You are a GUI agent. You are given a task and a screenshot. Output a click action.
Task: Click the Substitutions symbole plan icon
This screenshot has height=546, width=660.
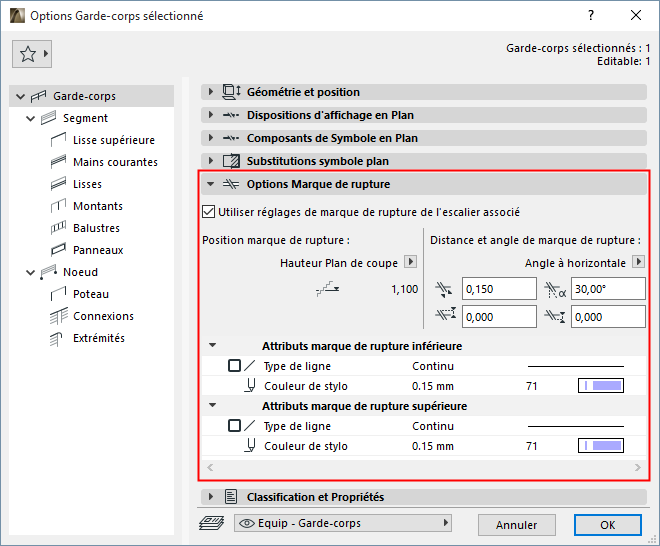(231, 161)
